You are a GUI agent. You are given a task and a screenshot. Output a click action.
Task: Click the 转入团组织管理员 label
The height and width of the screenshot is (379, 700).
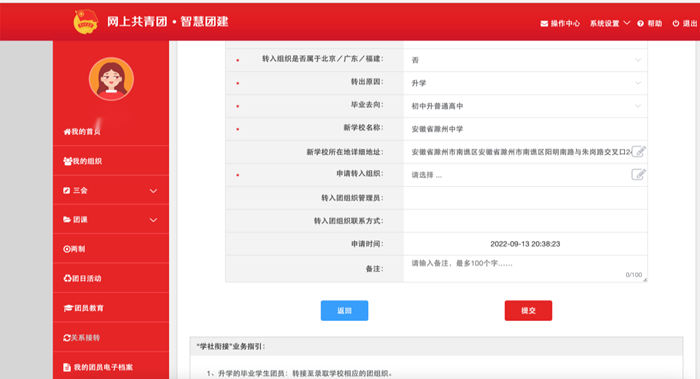tap(352, 198)
